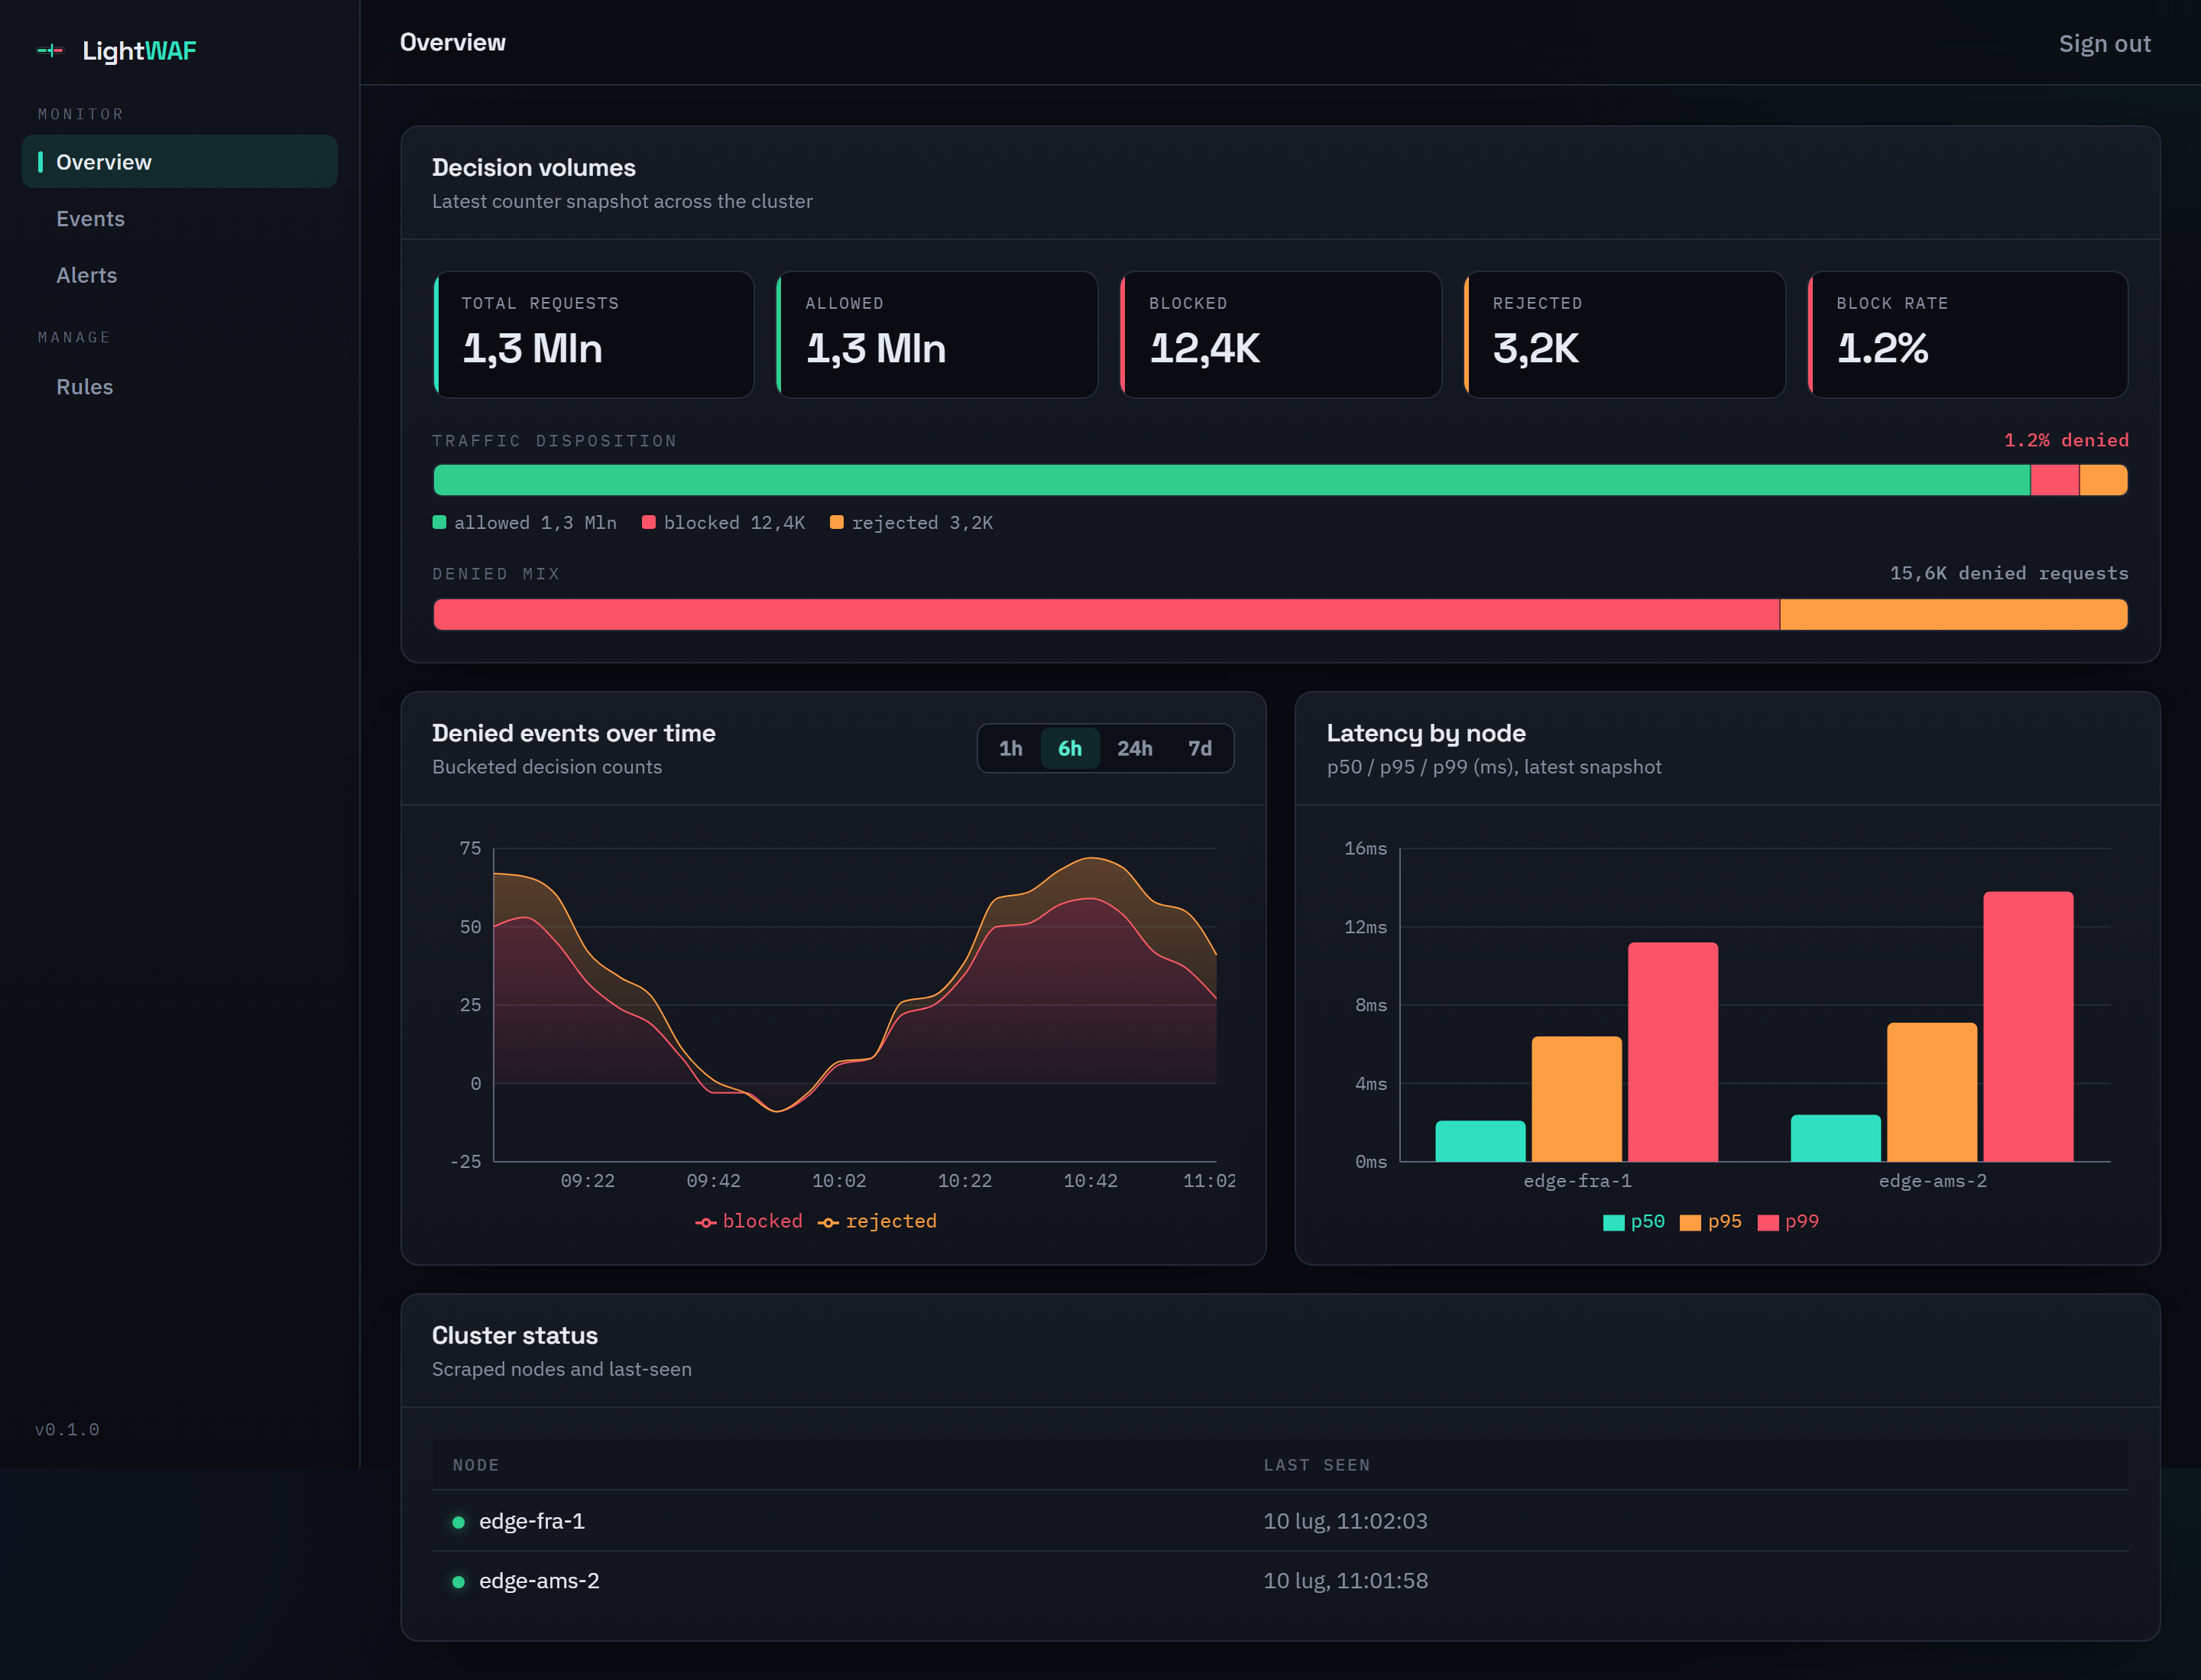The width and height of the screenshot is (2201, 1680).
Task: Click the Total Requests card
Action: [594, 335]
